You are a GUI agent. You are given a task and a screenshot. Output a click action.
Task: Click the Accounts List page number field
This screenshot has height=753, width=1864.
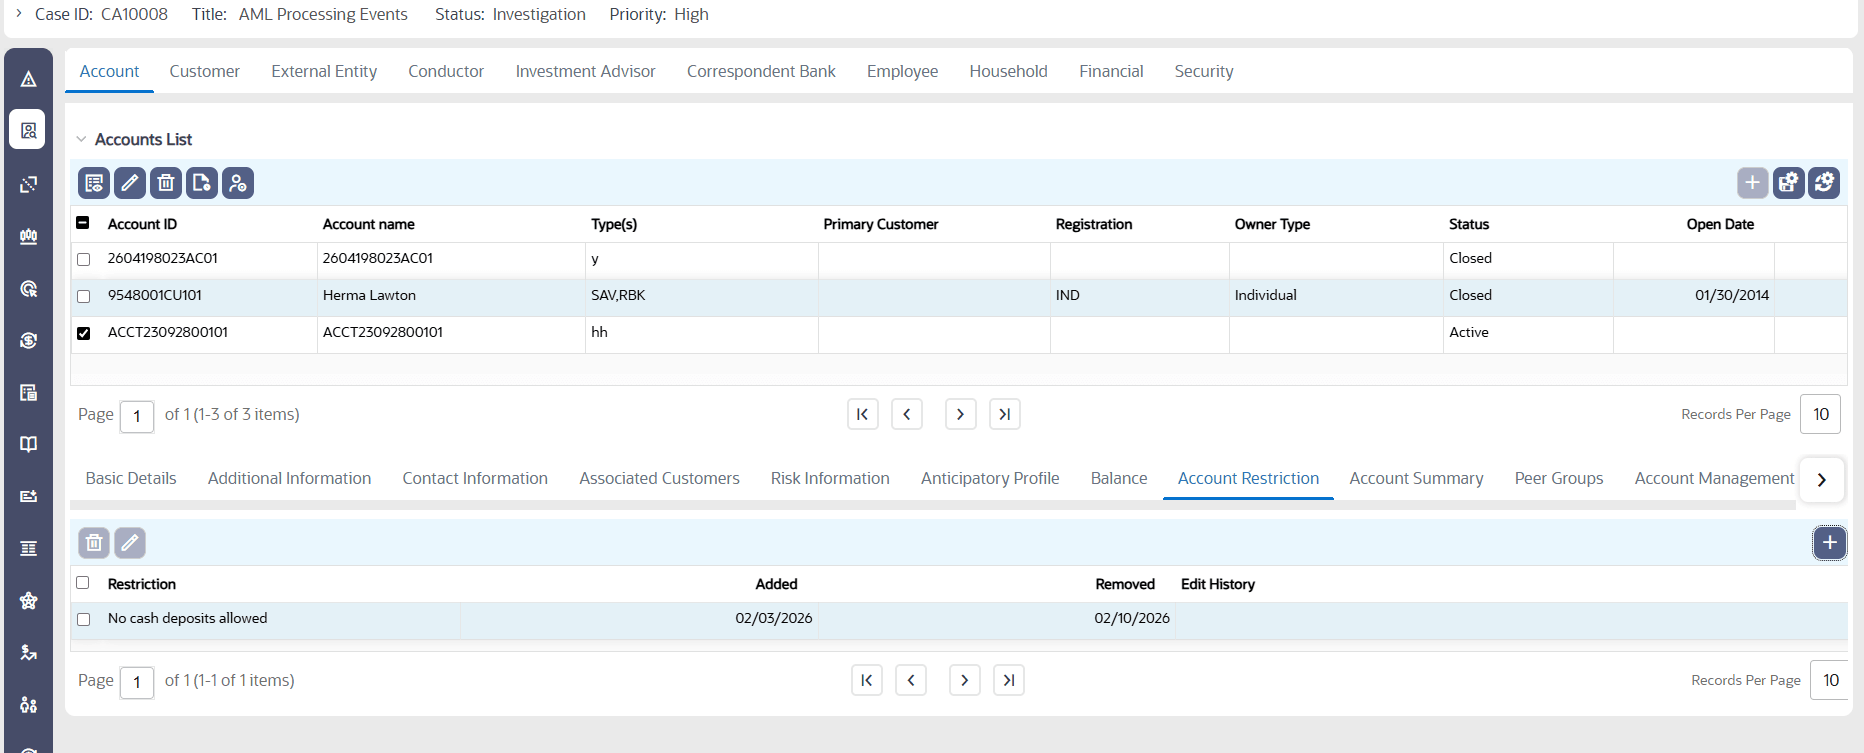click(137, 416)
